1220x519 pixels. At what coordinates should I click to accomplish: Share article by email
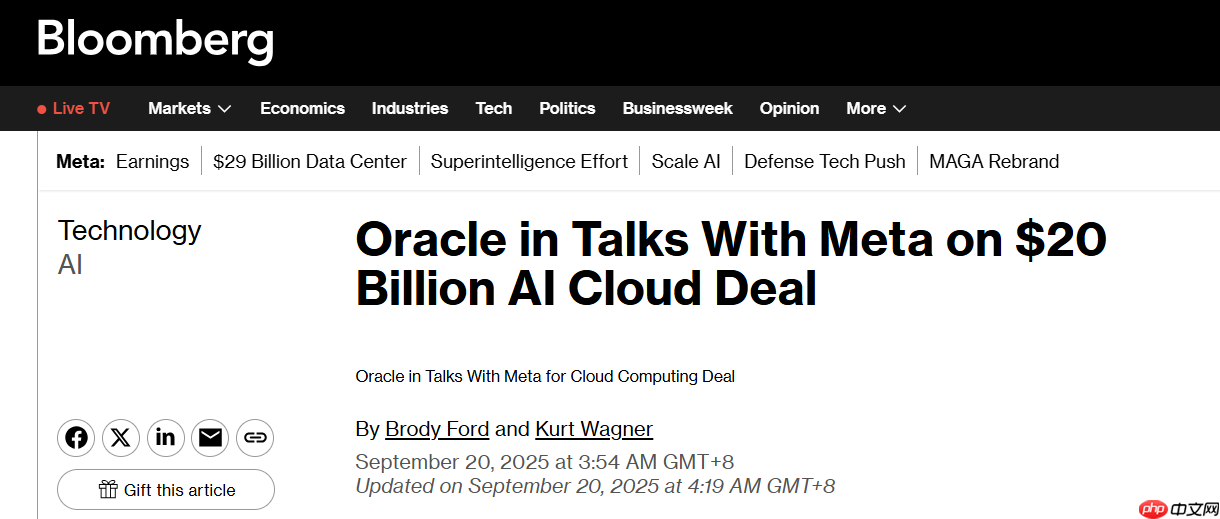[210, 438]
